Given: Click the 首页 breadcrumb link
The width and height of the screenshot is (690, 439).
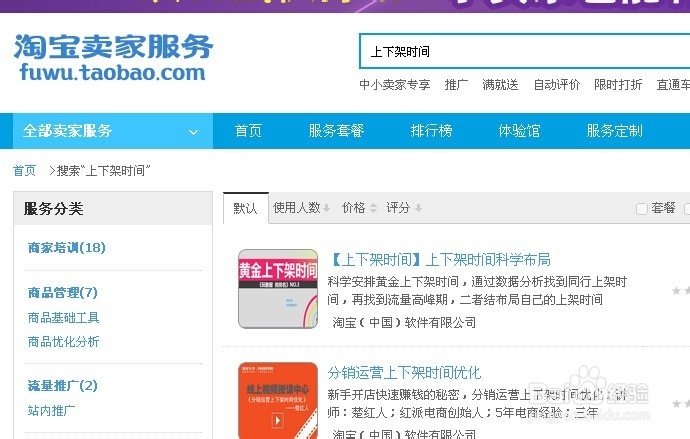Looking at the screenshot, I should (x=24, y=171).
